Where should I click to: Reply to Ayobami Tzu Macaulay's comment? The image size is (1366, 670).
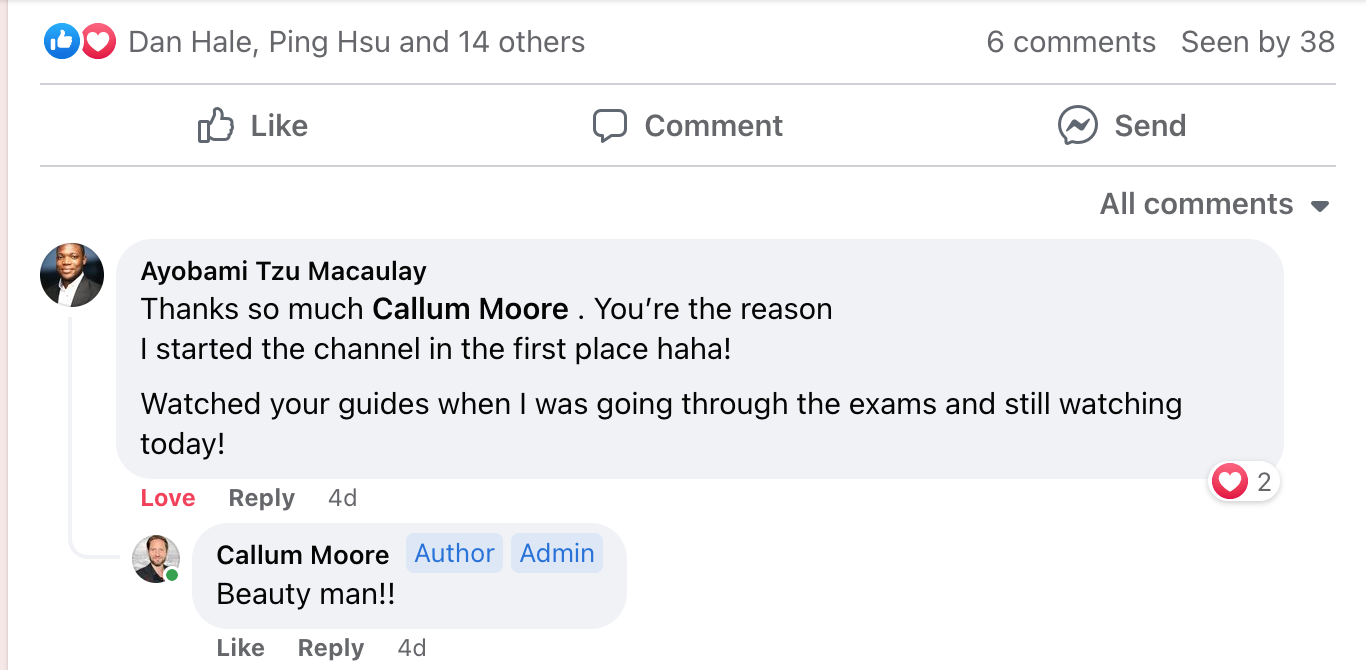point(261,498)
